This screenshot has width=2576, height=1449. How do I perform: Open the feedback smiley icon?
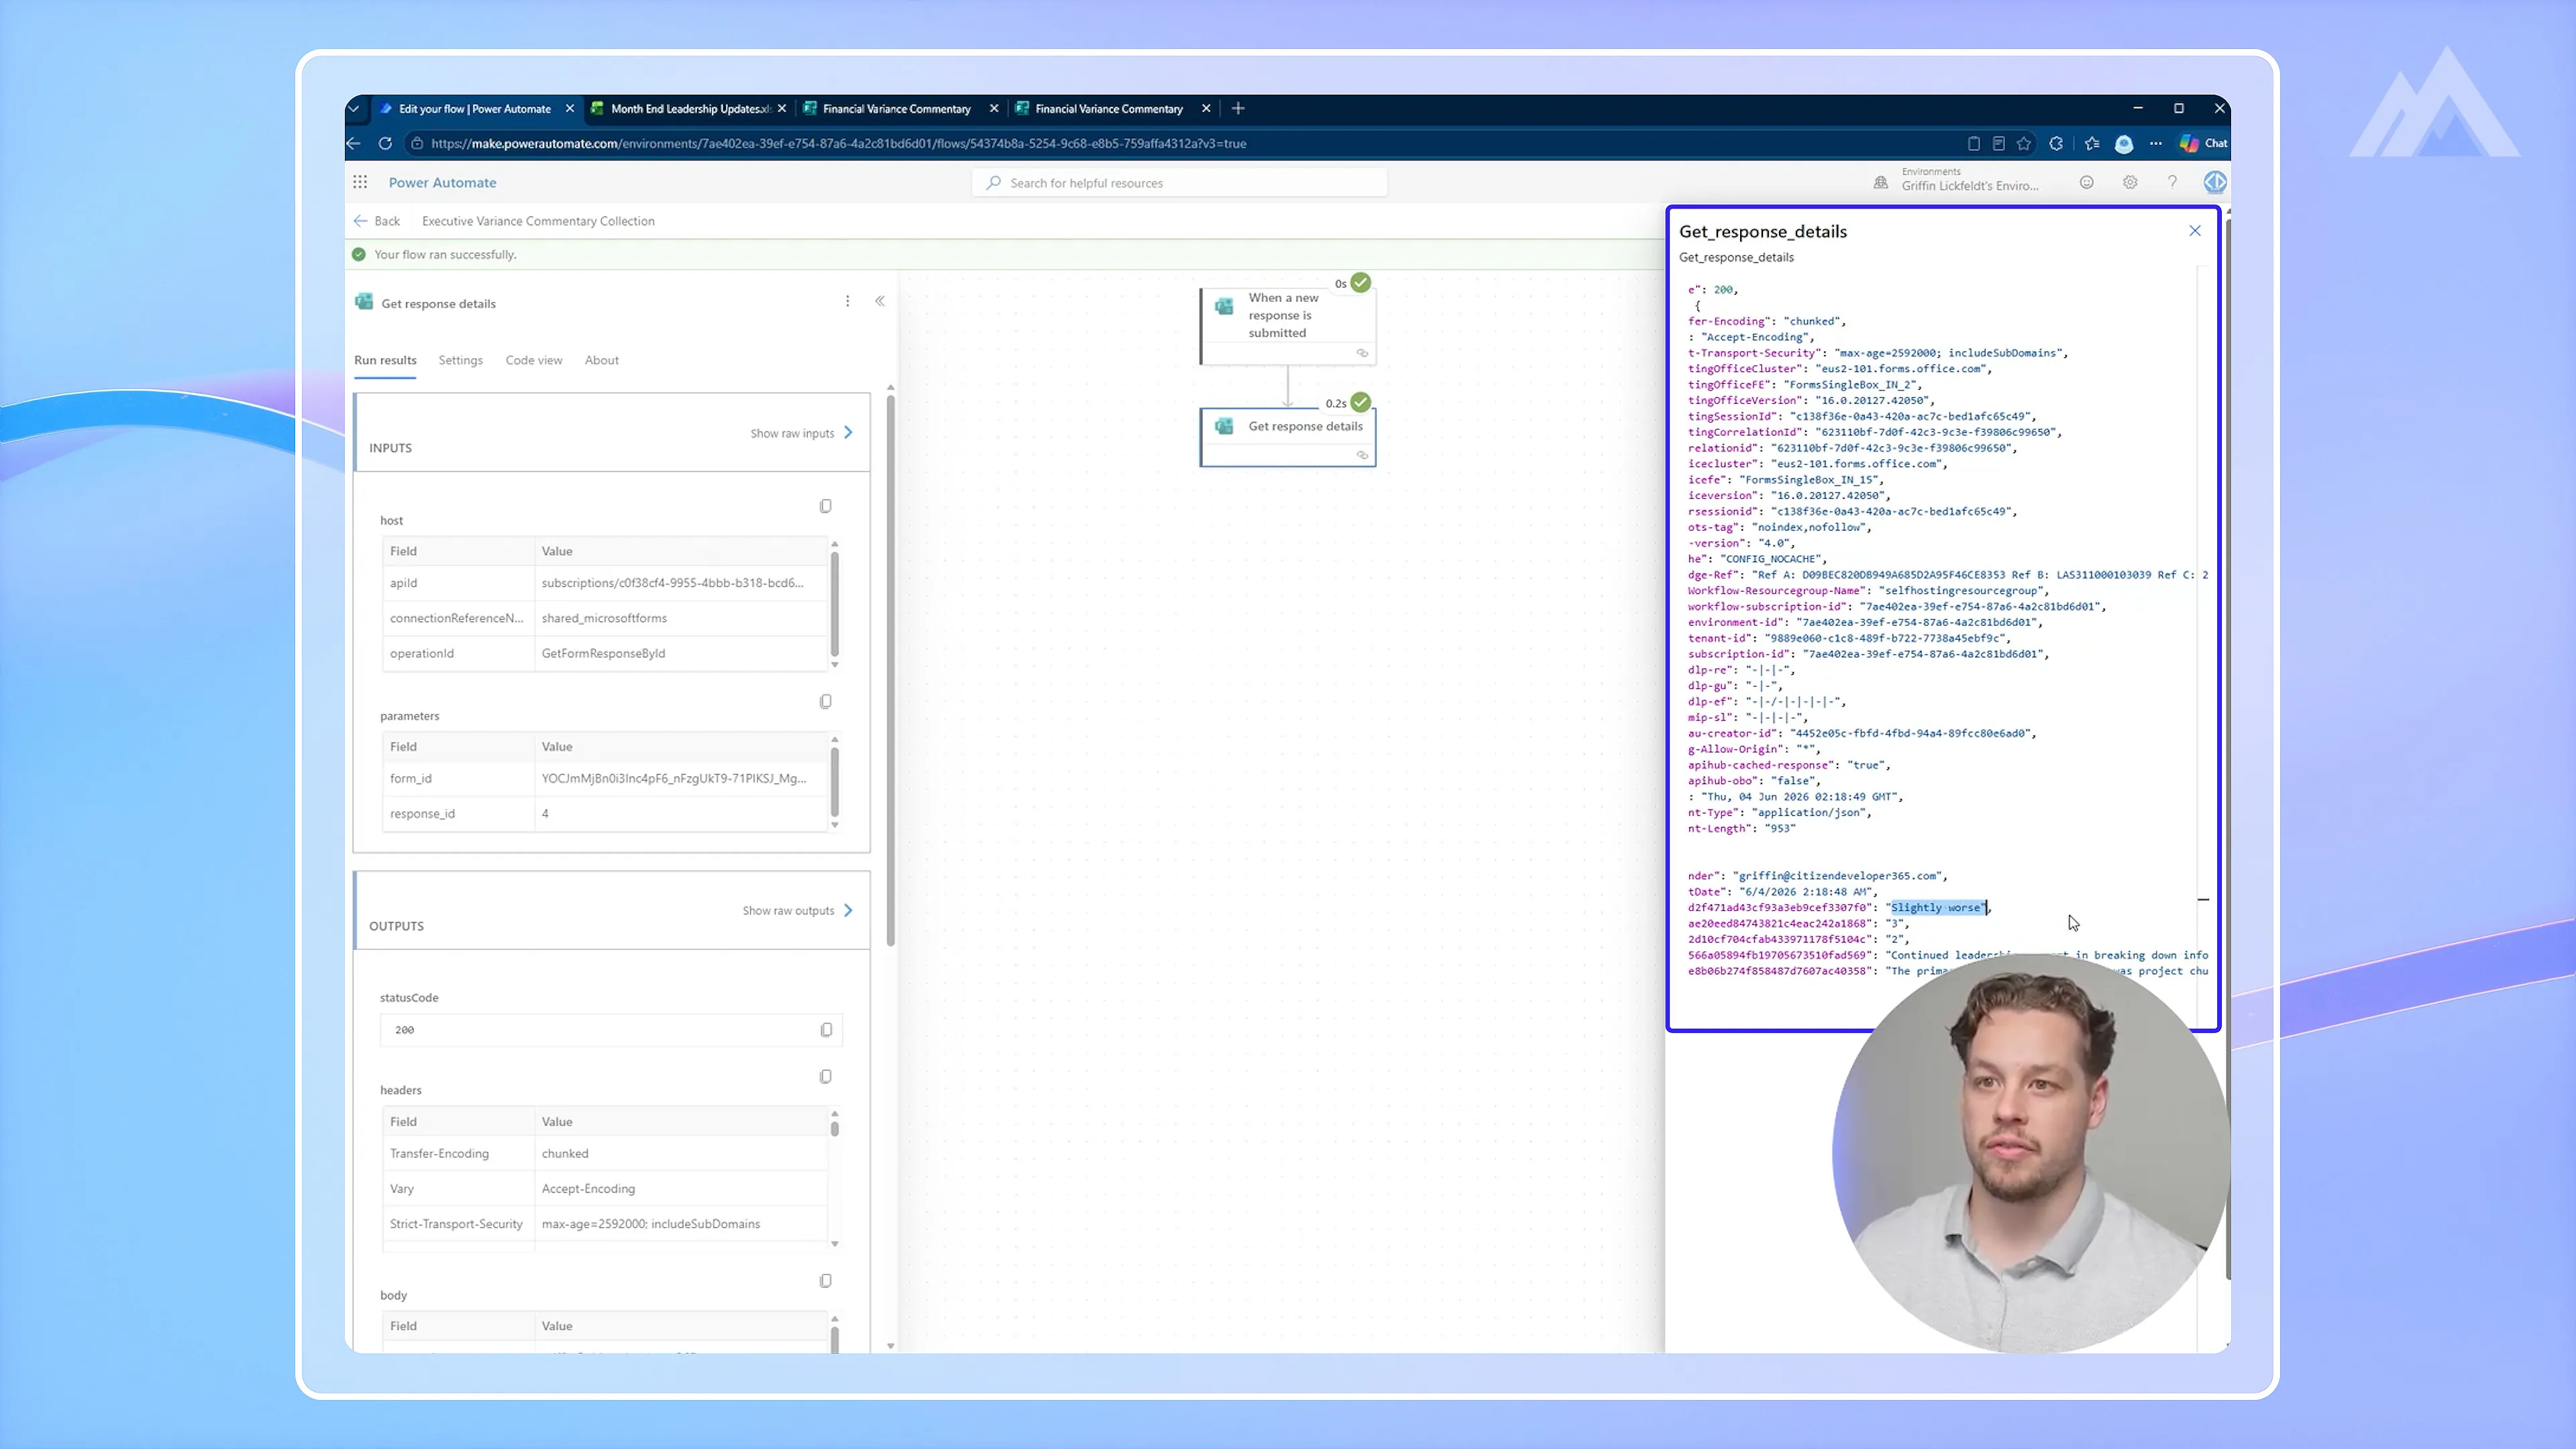2087,182
